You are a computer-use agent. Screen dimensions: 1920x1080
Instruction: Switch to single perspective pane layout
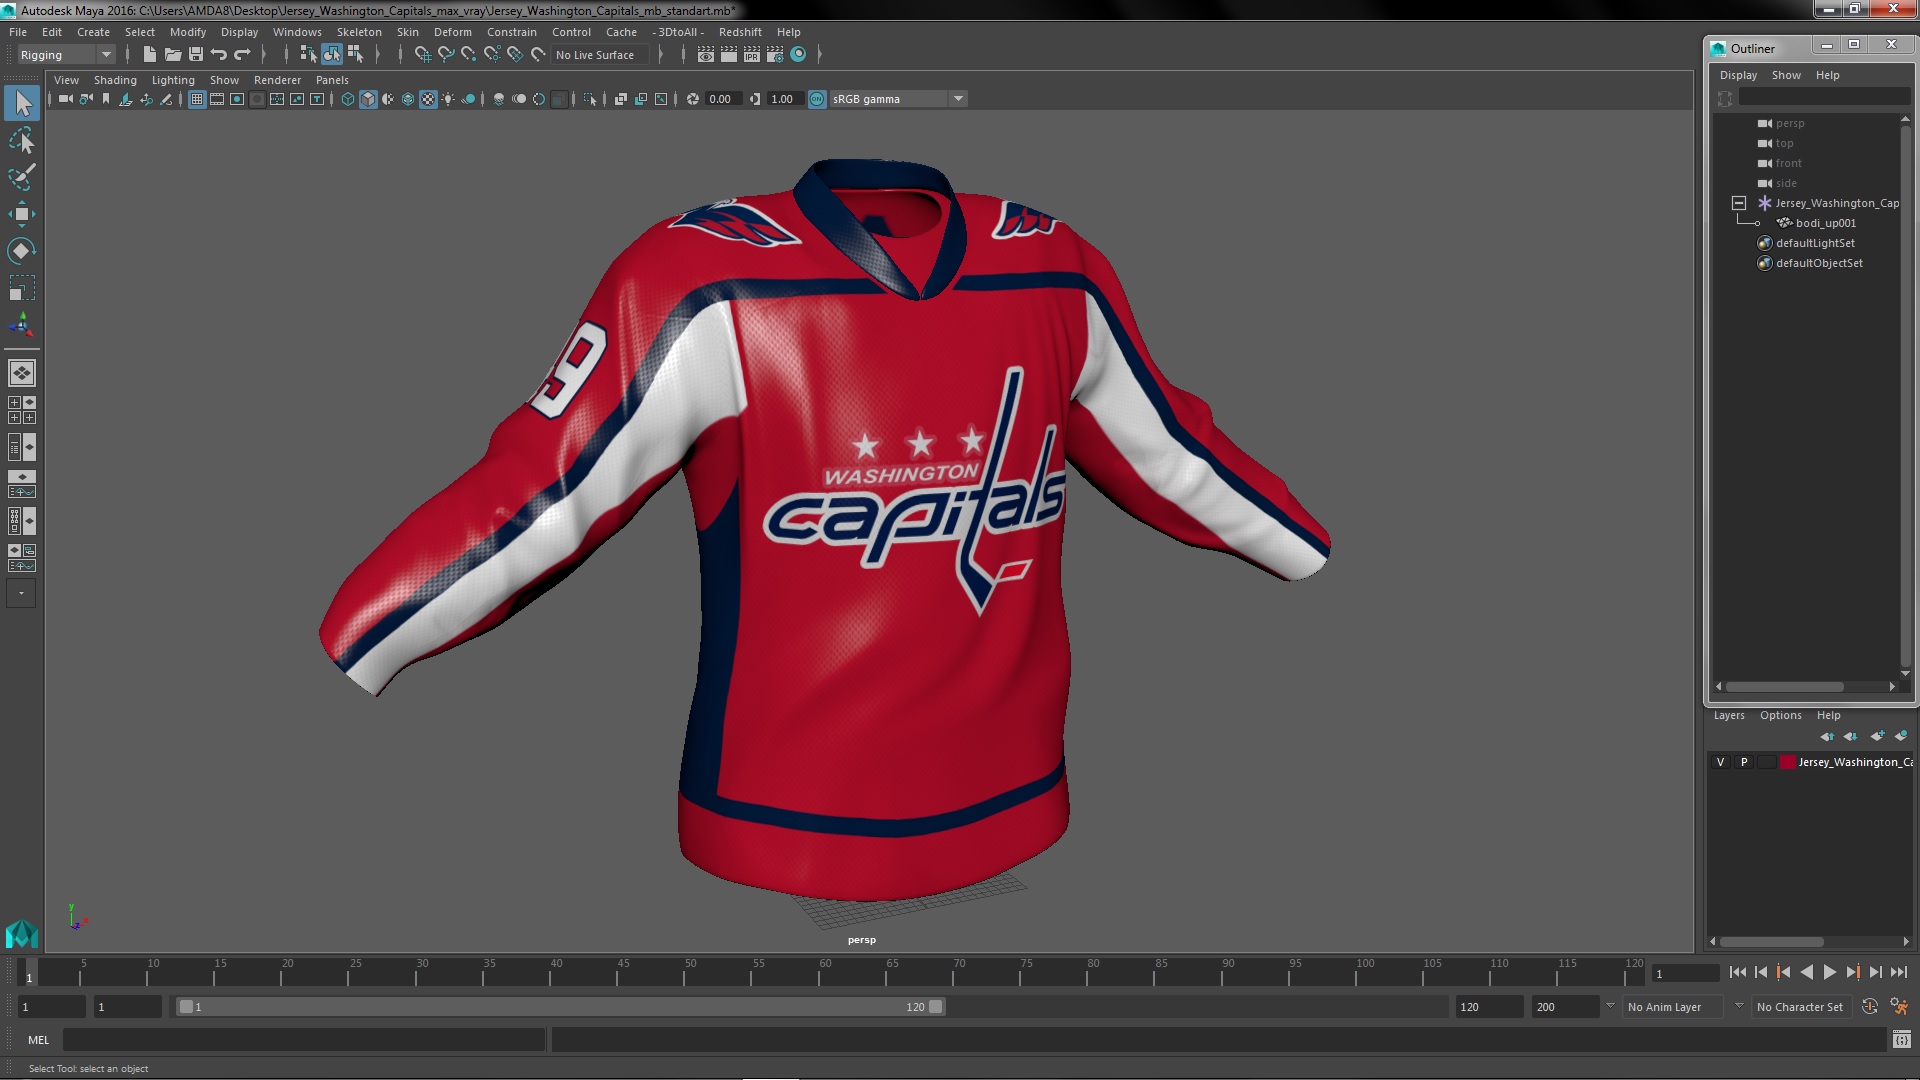click(22, 373)
